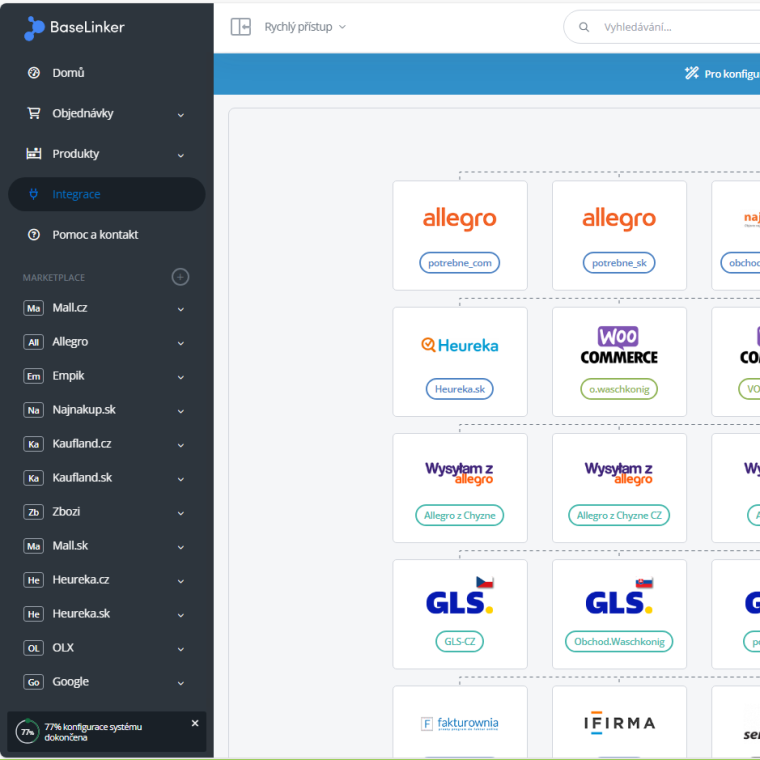Click the He badge for Heureka.sk
The width and height of the screenshot is (760, 760).
[33, 614]
